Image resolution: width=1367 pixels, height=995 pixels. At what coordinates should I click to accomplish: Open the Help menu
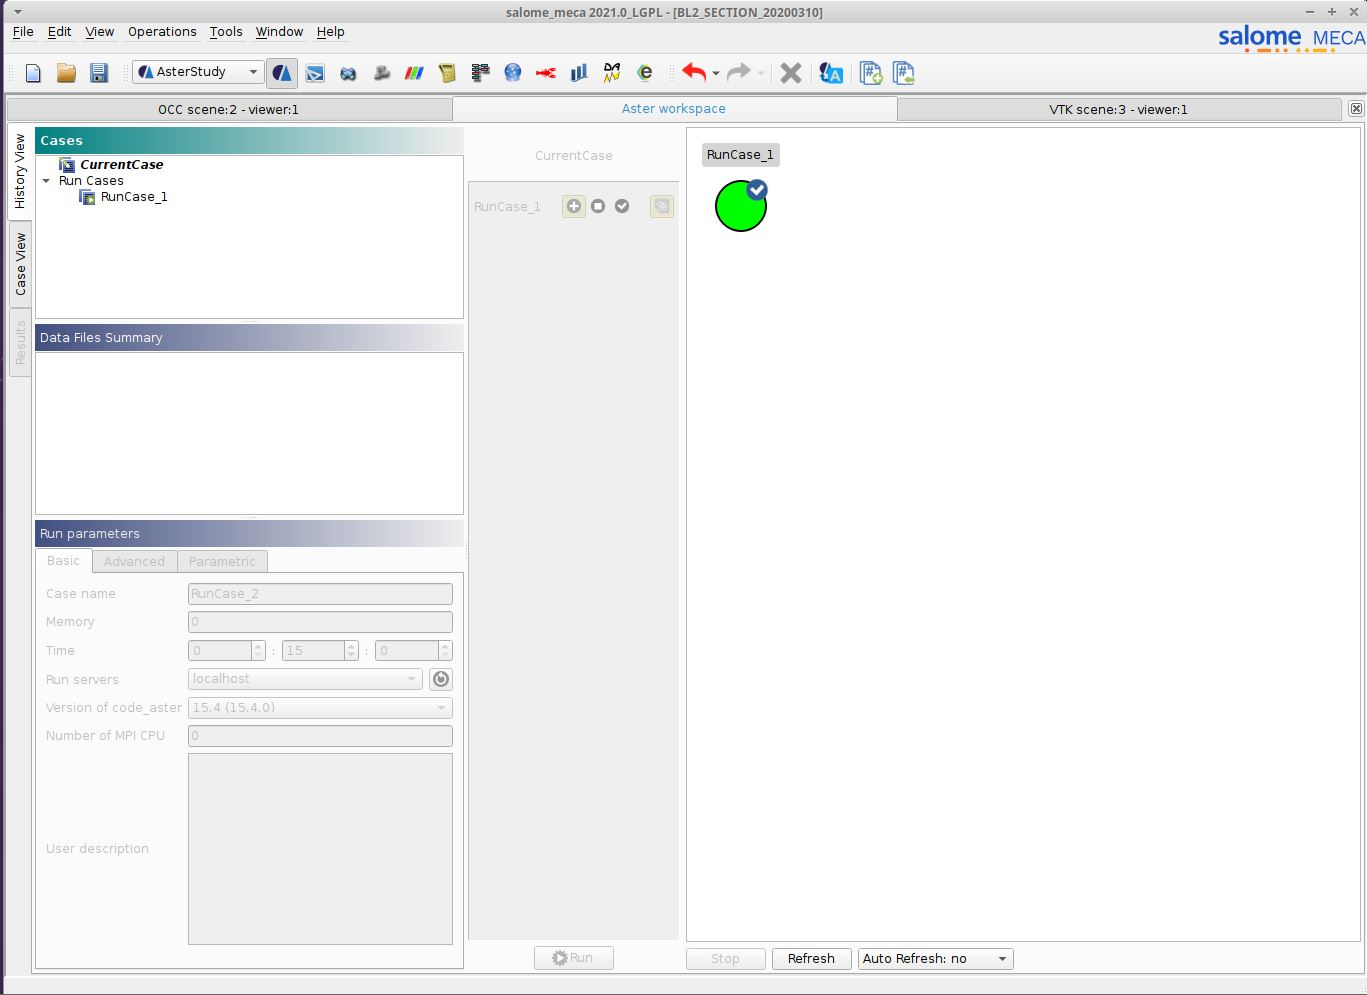point(331,32)
